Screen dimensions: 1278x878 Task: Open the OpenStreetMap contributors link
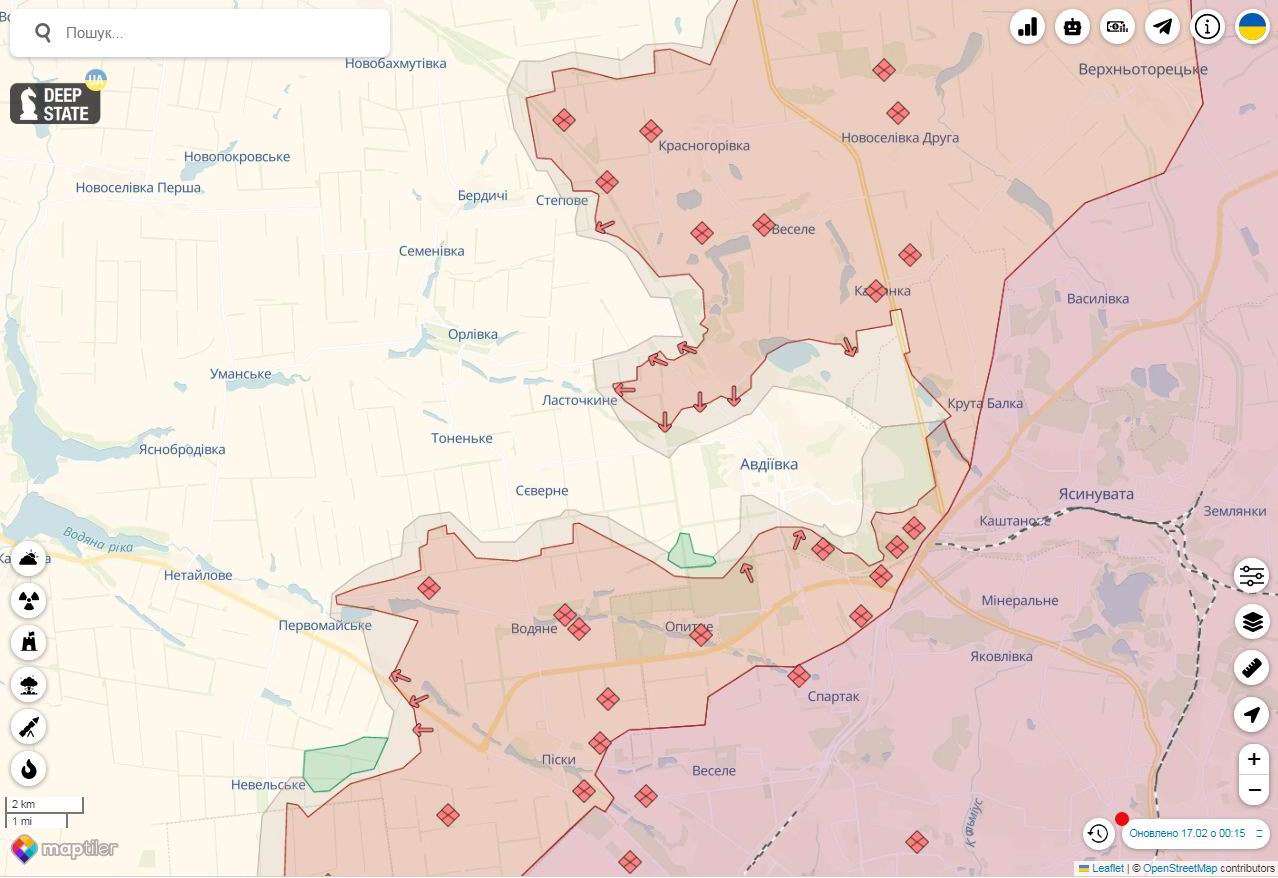[x=1179, y=868]
